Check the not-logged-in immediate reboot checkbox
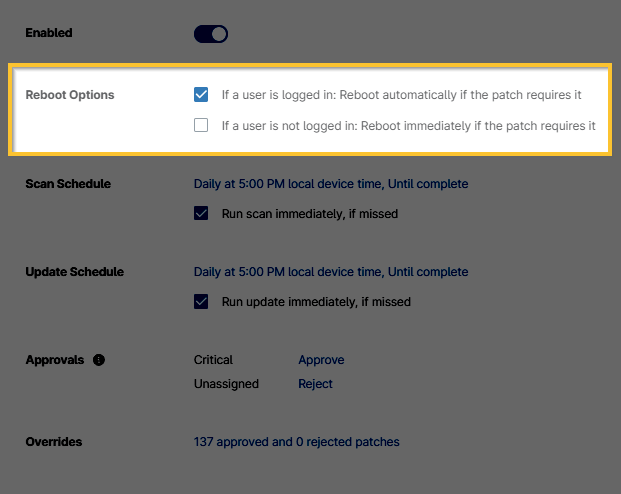 pyautogui.click(x=201, y=126)
